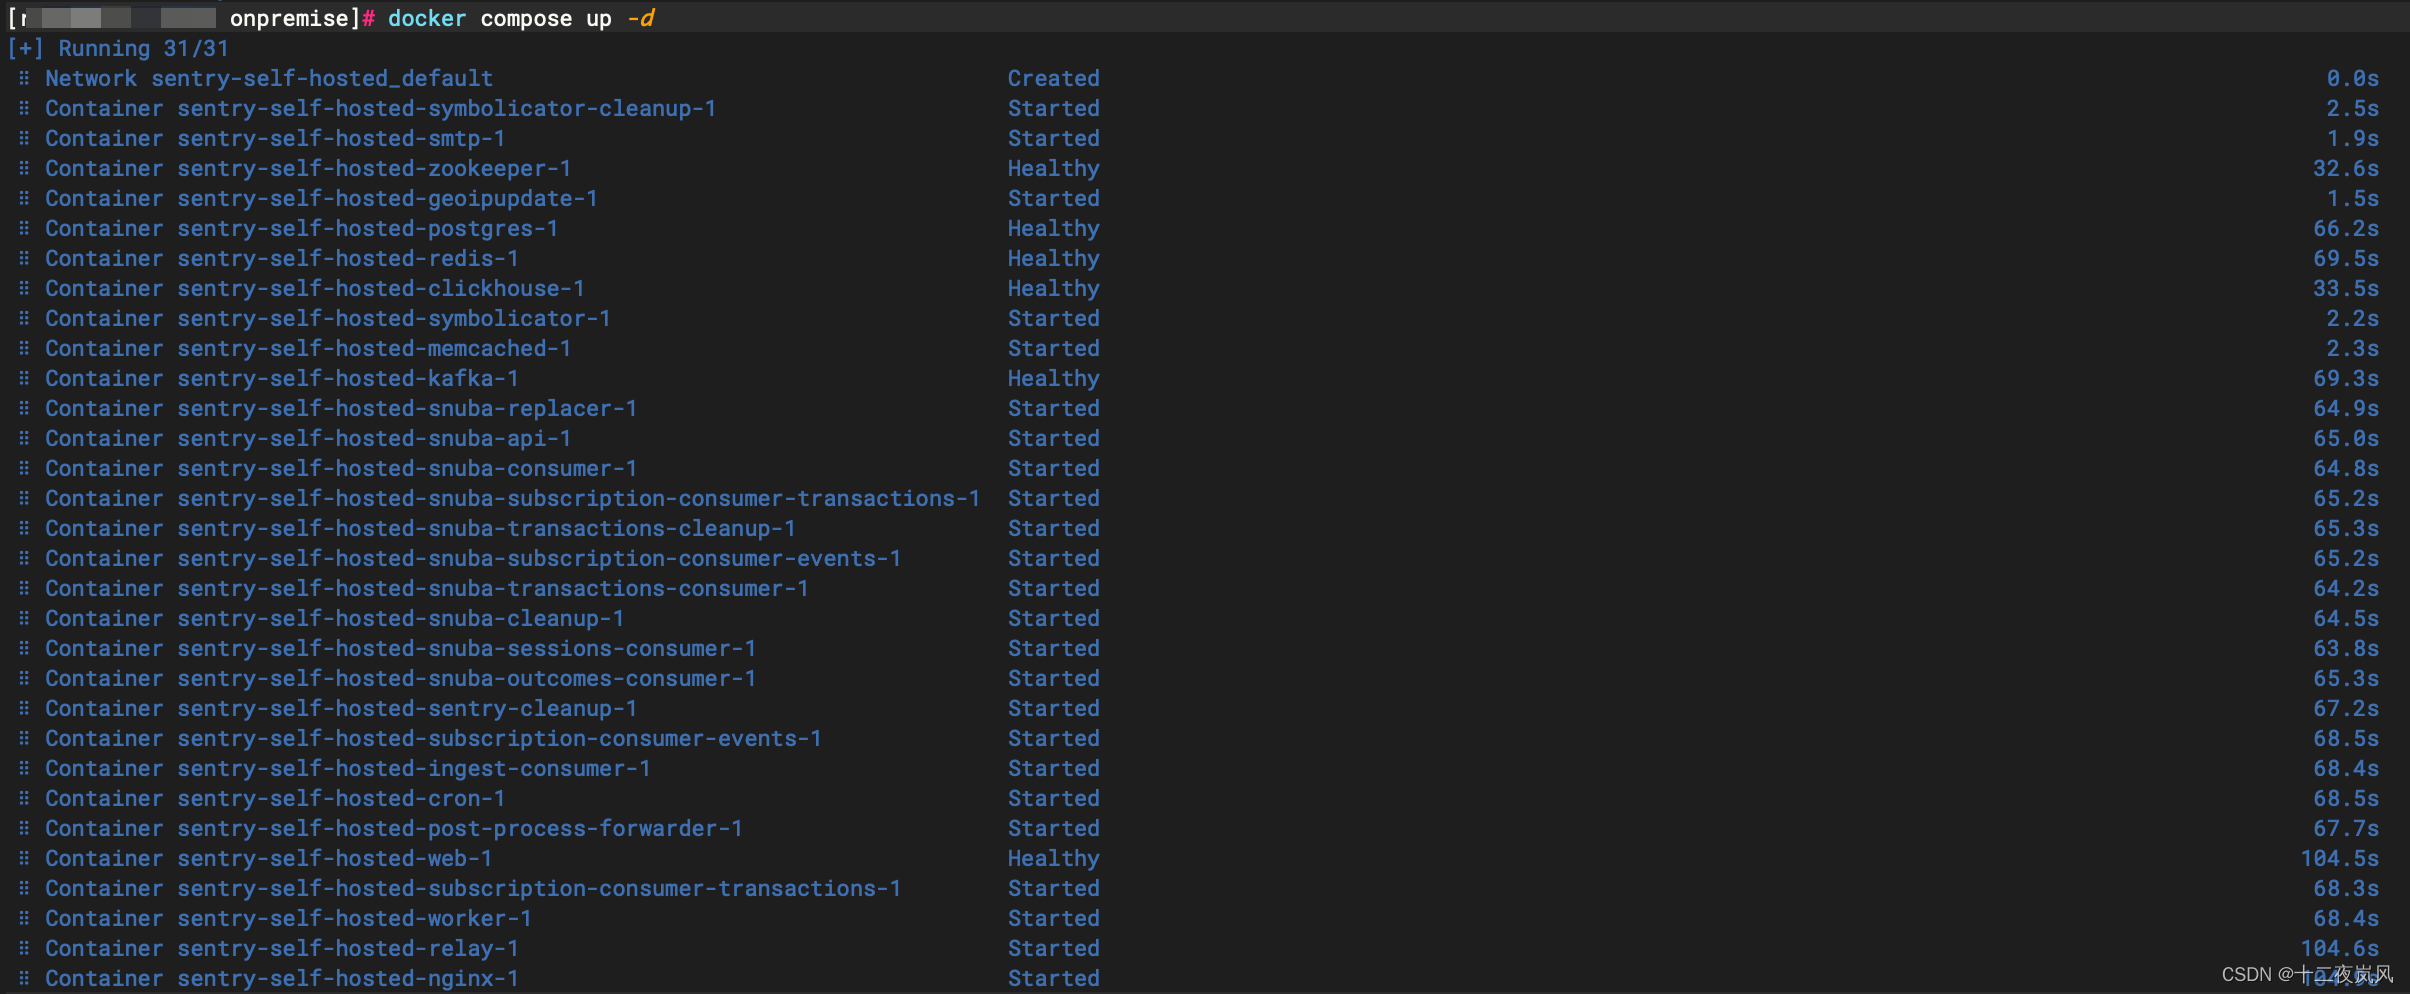Click the 'docker compose up -d' command text
Viewport: 2410px width, 994px height.
(x=521, y=18)
